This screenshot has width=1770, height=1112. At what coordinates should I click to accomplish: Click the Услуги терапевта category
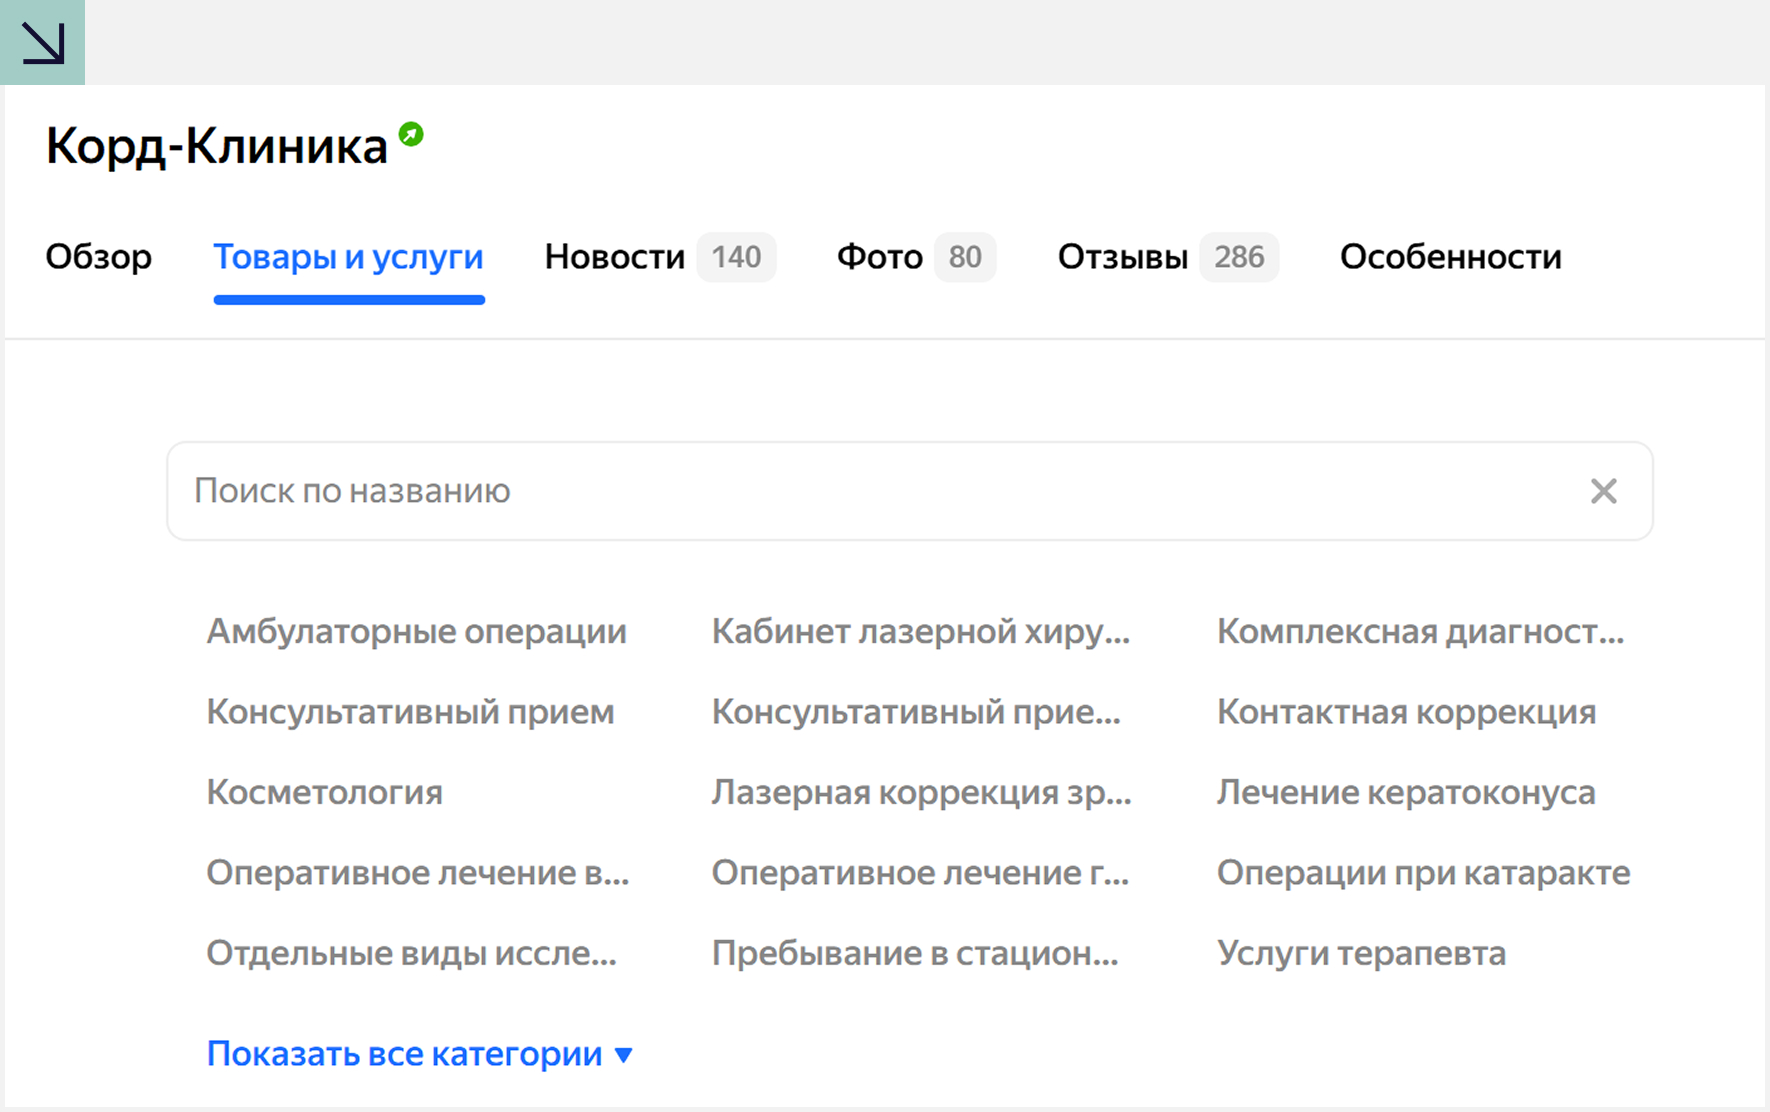coord(1361,953)
